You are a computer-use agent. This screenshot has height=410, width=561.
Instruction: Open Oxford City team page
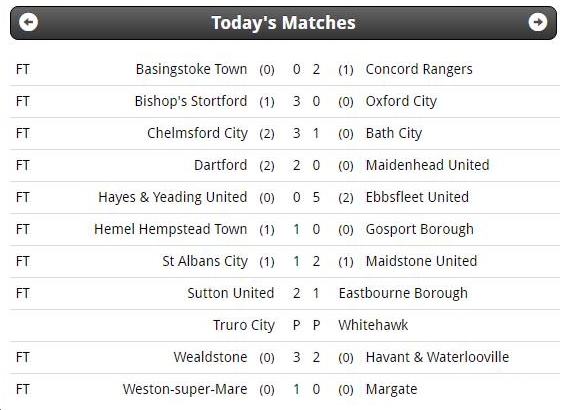tap(401, 102)
